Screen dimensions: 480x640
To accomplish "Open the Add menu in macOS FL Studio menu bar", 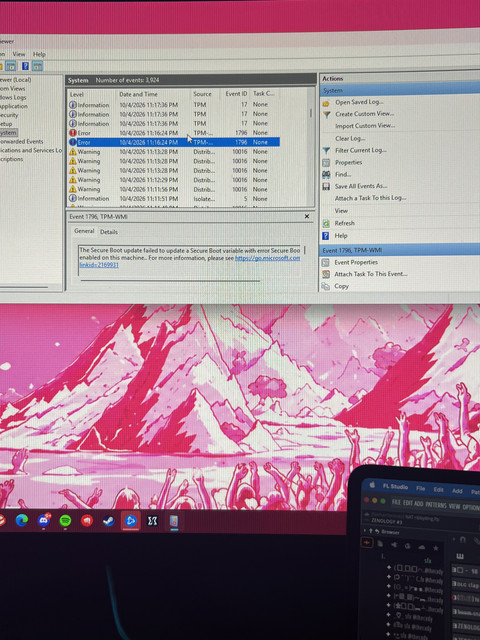I will click(x=457, y=491).
